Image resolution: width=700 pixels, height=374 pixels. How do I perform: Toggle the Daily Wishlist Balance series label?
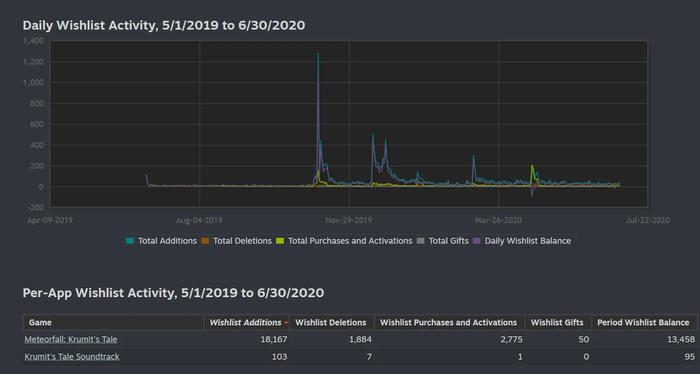click(528, 241)
